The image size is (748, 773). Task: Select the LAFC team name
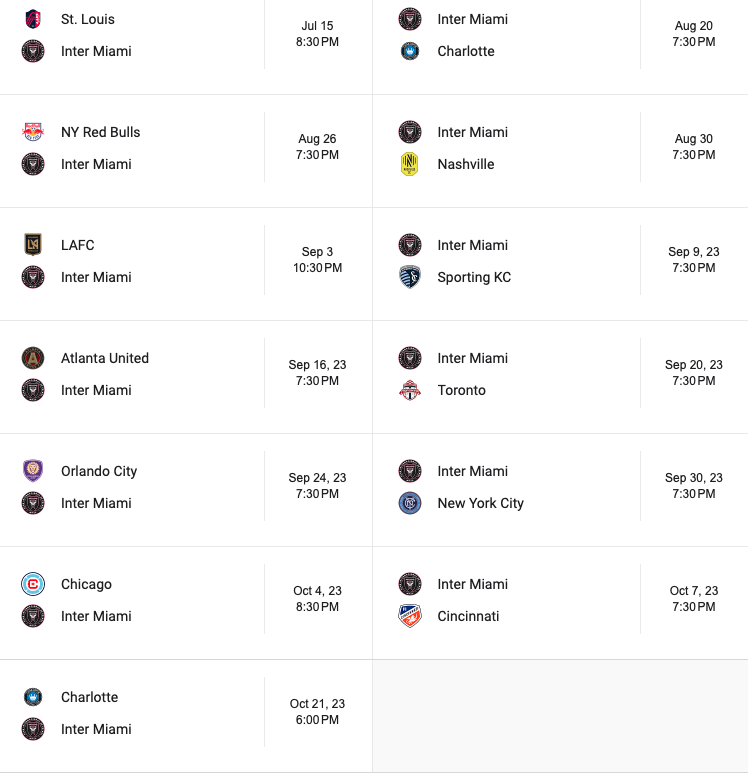click(x=78, y=245)
